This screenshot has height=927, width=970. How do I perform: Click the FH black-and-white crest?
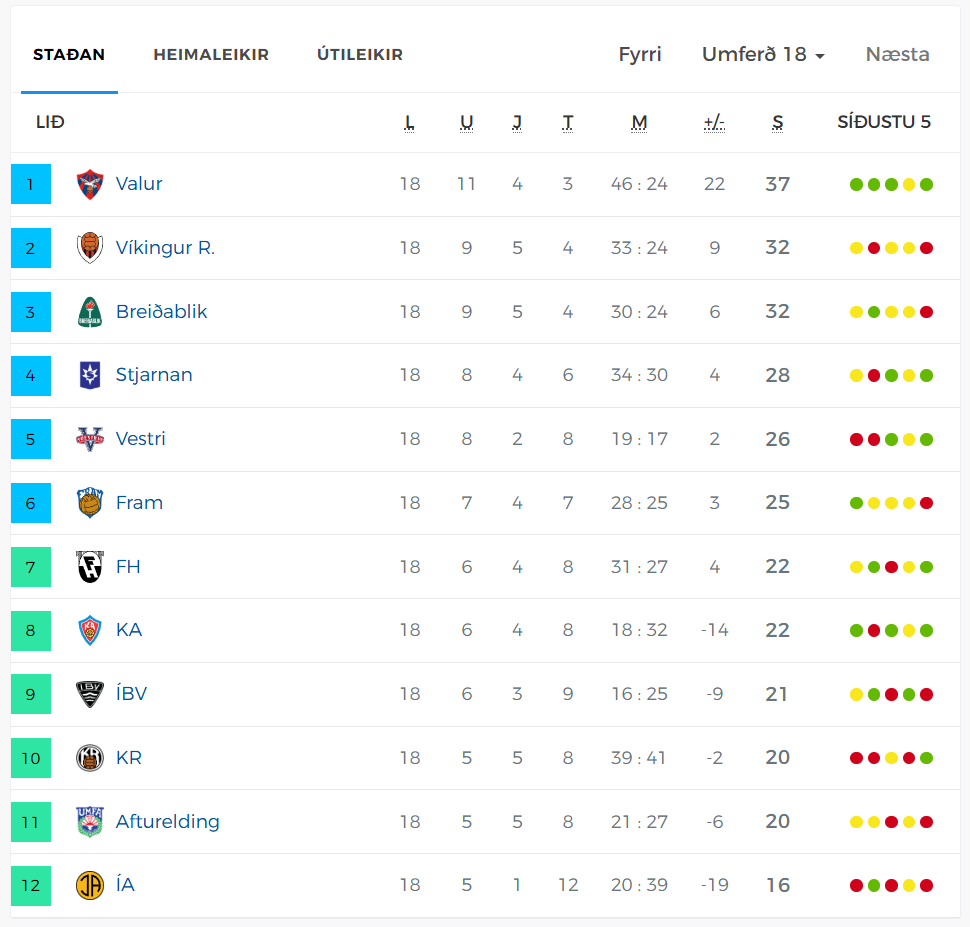coord(90,567)
